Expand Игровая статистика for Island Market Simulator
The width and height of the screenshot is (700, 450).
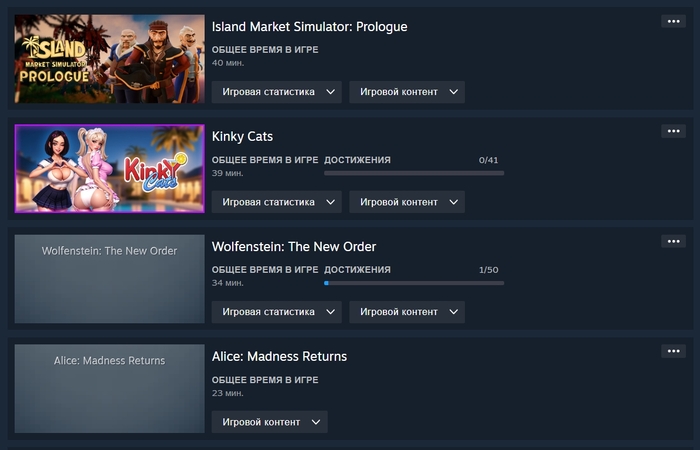coord(276,92)
